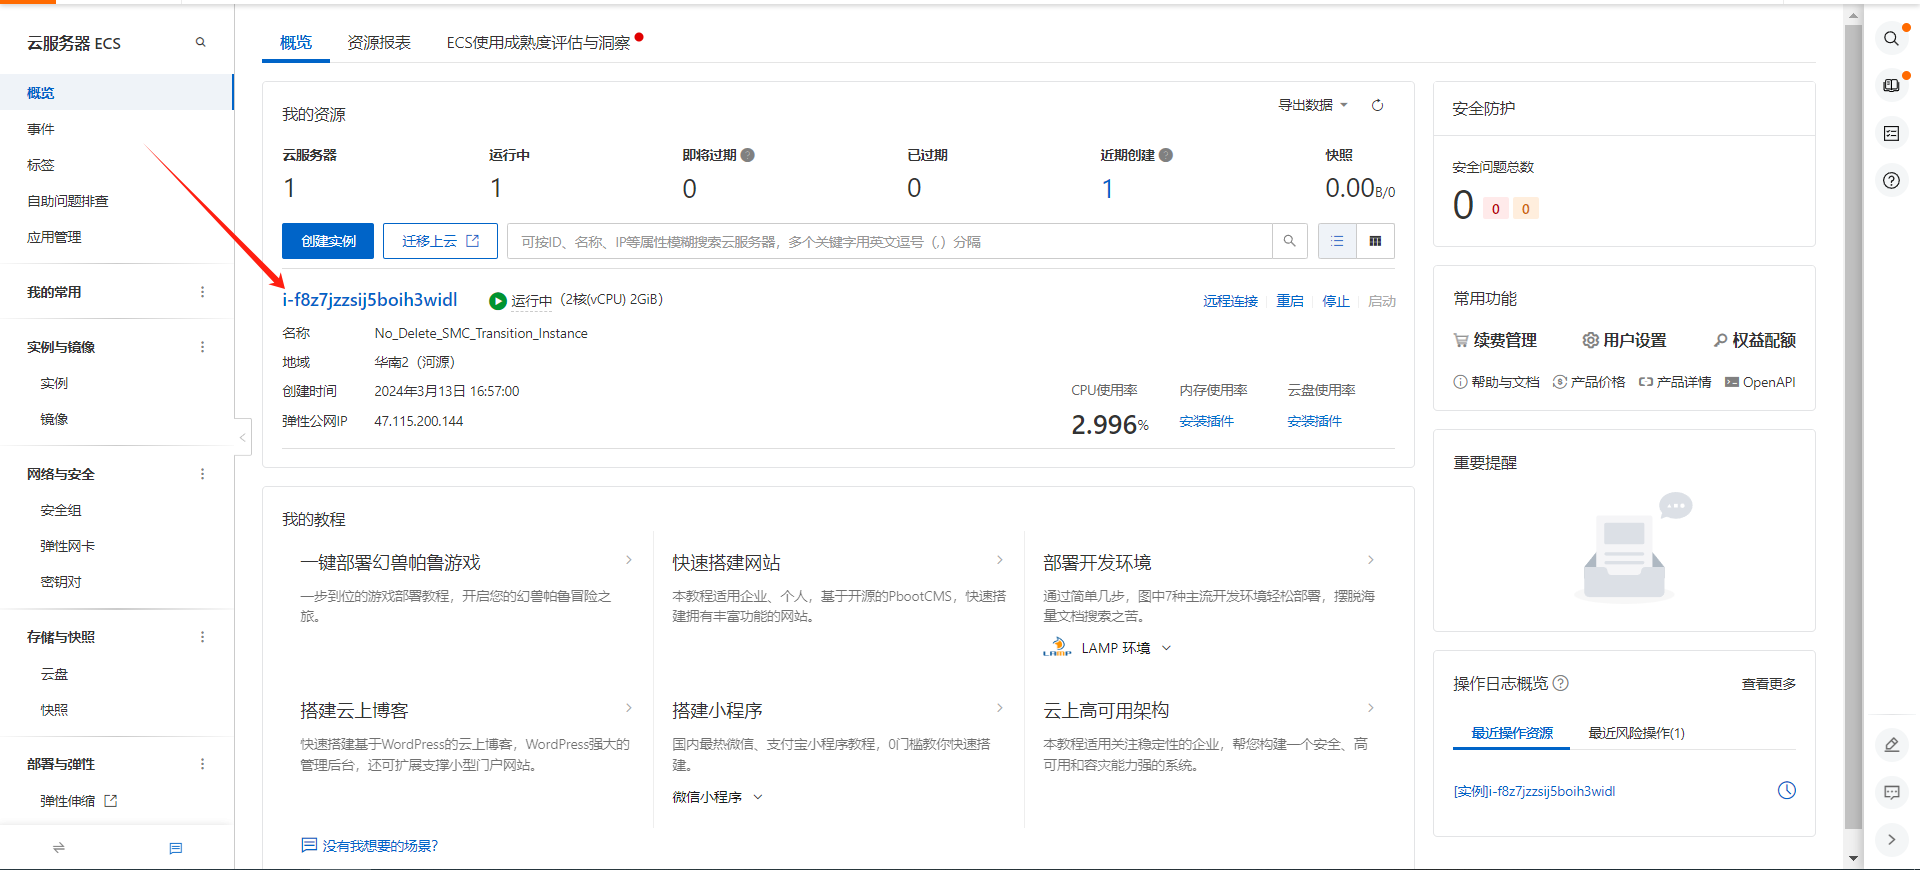This screenshot has width=1920, height=870.
Task: Click the running status green icon
Action: click(497, 301)
